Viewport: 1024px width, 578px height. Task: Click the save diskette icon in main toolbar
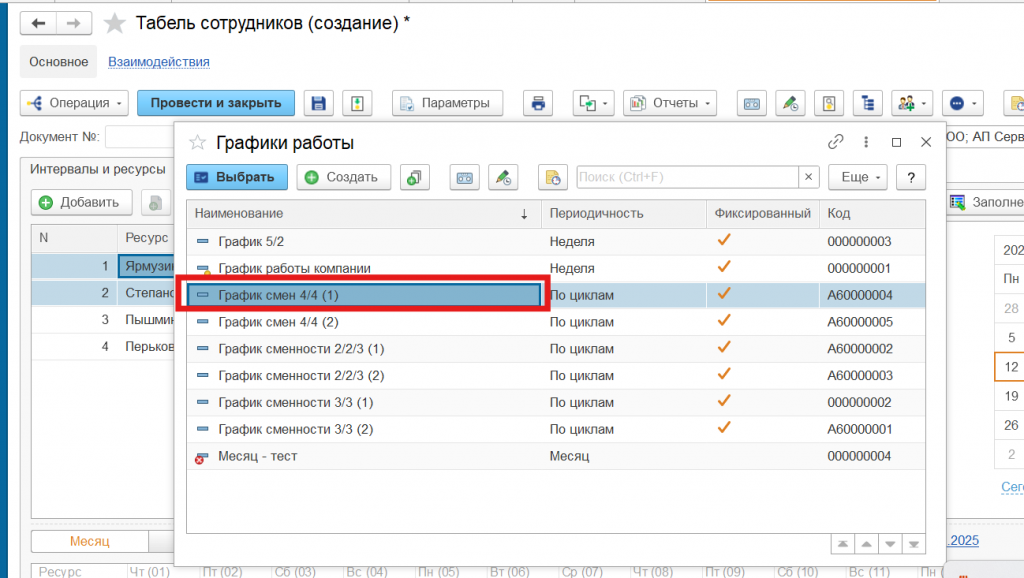click(318, 103)
